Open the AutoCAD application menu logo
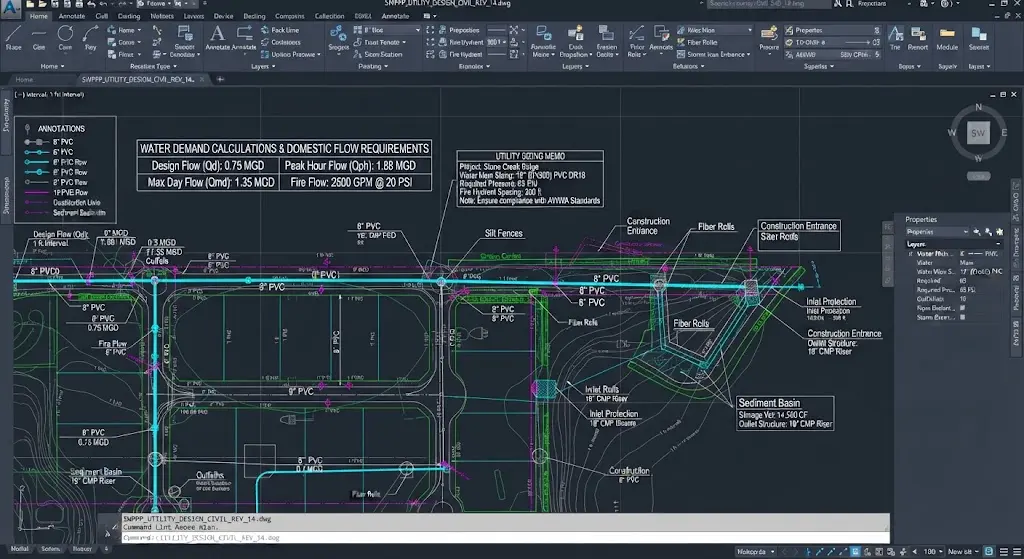The image size is (1024, 559). (x=10, y=8)
